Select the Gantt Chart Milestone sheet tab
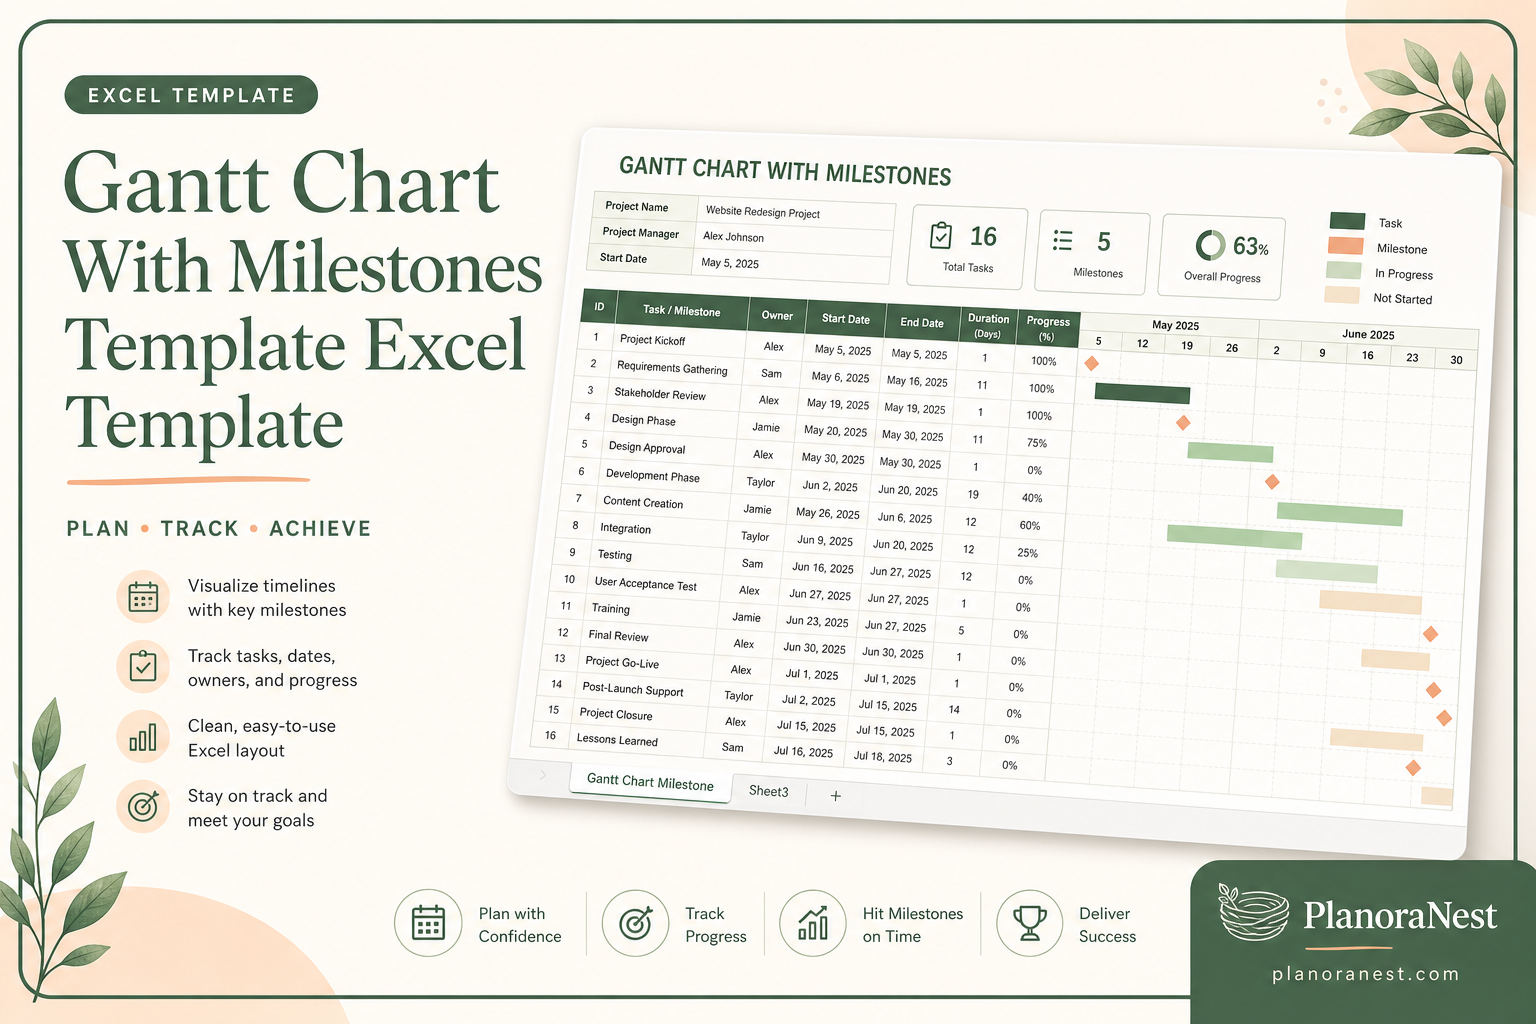 (650, 782)
